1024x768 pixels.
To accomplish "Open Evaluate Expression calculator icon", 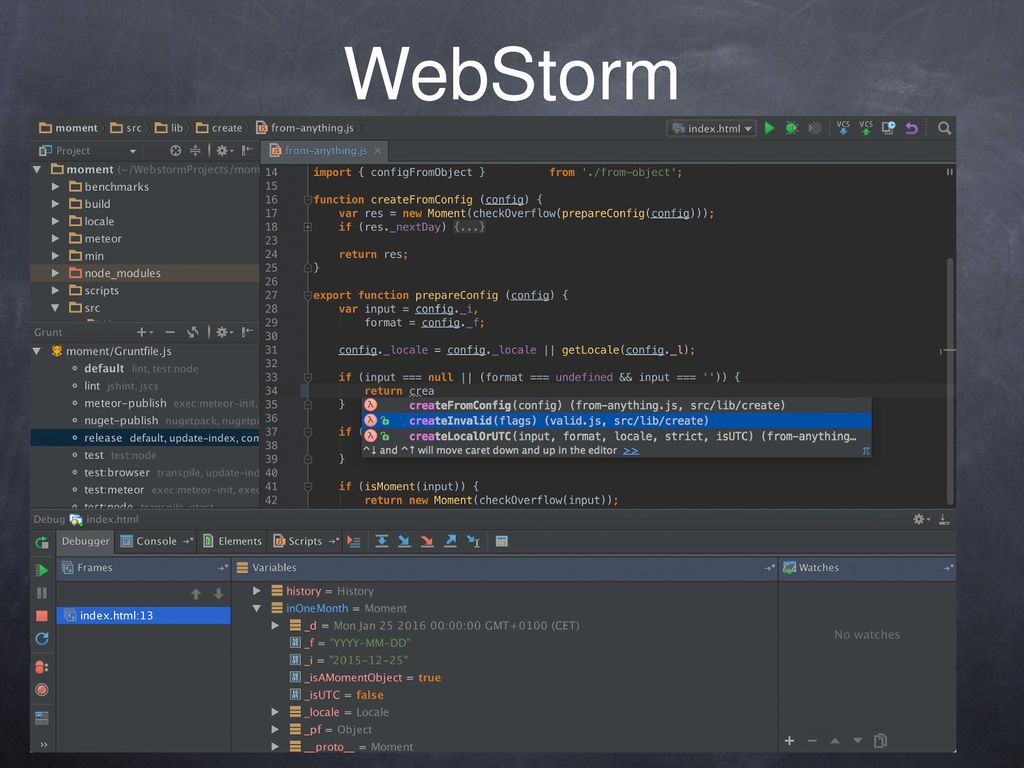I will click(502, 541).
